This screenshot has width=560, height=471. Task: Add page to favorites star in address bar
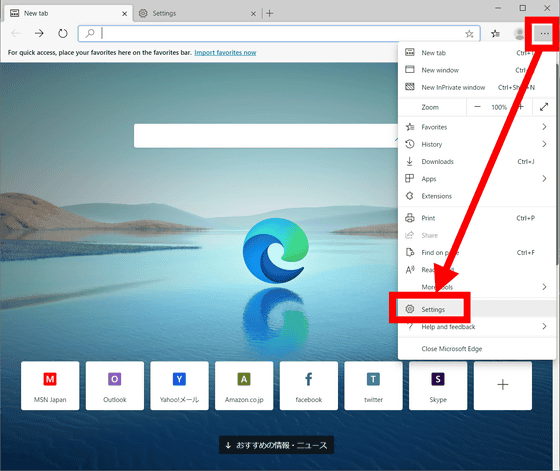[x=469, y=34]
